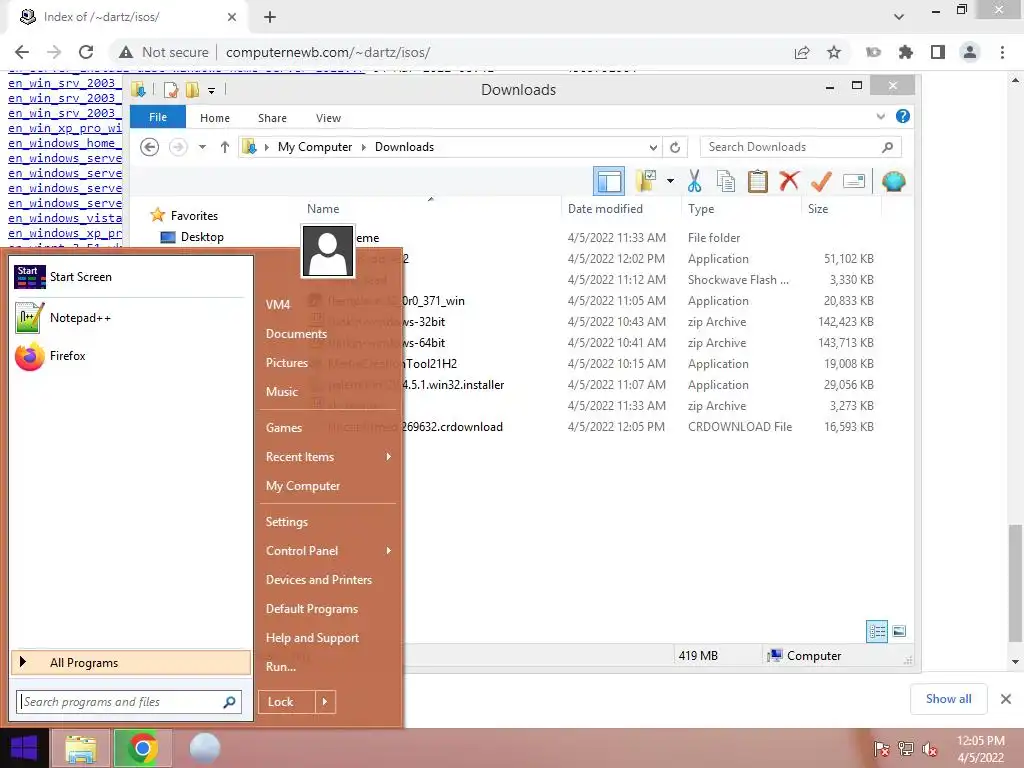Click the Run... entry

pos(281,667)
